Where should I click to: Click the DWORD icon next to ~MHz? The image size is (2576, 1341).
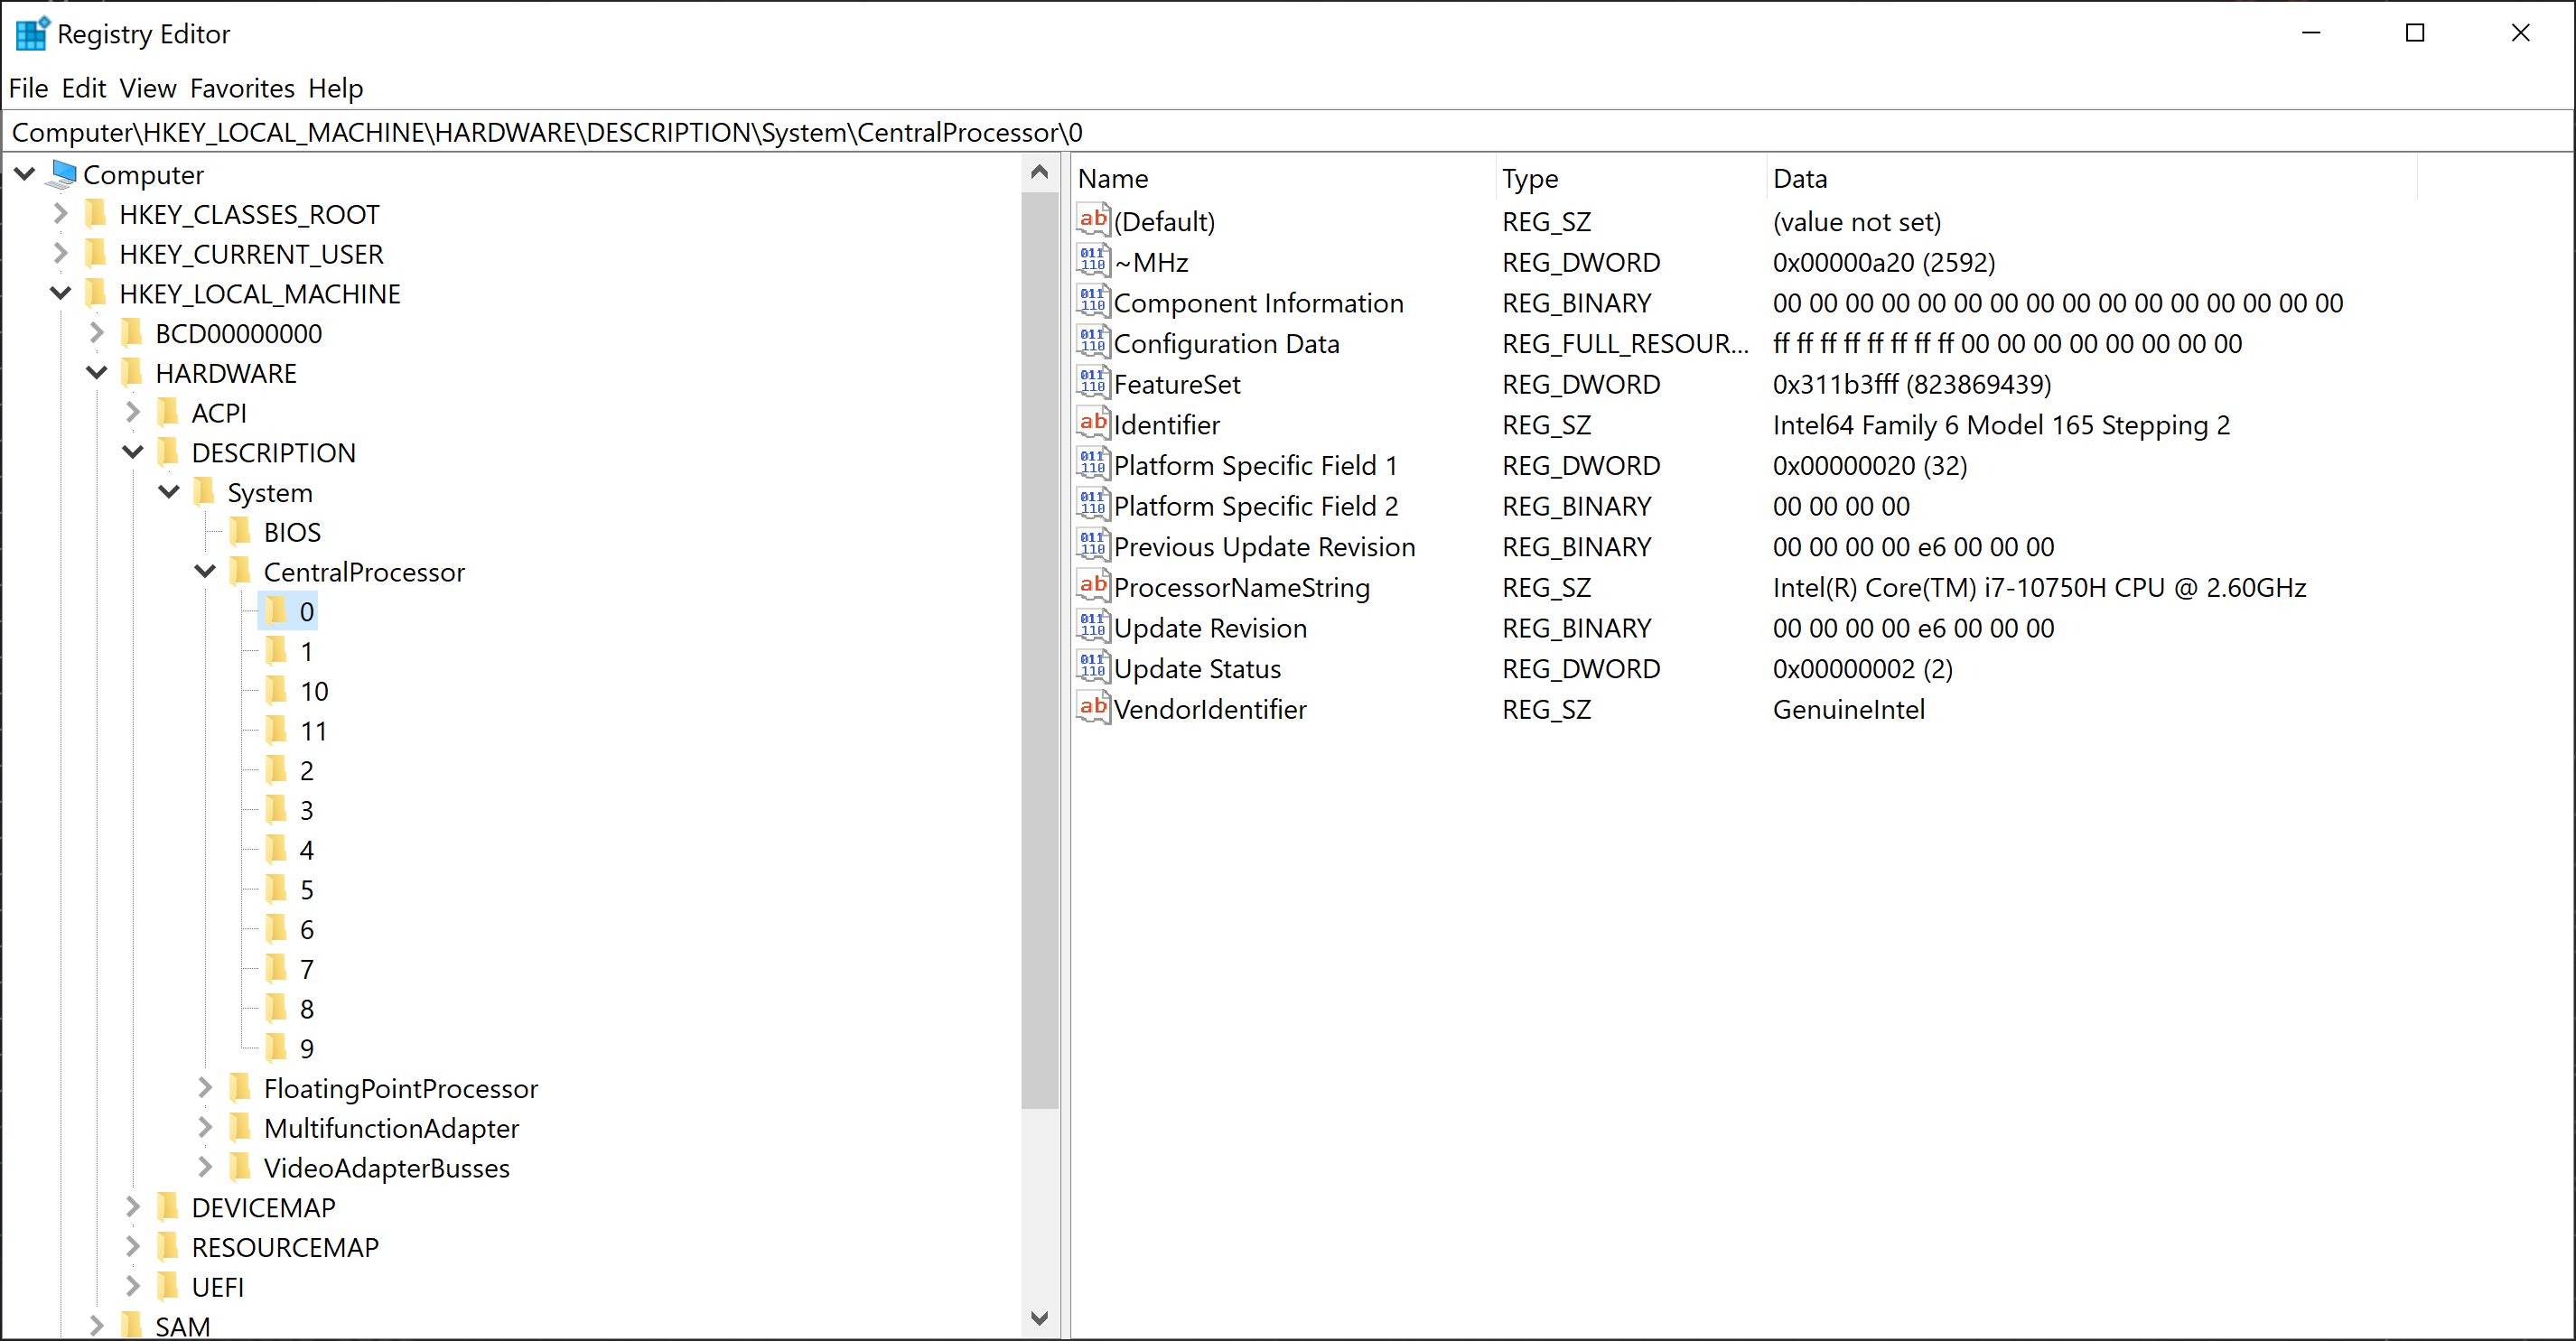(1093, 261)
